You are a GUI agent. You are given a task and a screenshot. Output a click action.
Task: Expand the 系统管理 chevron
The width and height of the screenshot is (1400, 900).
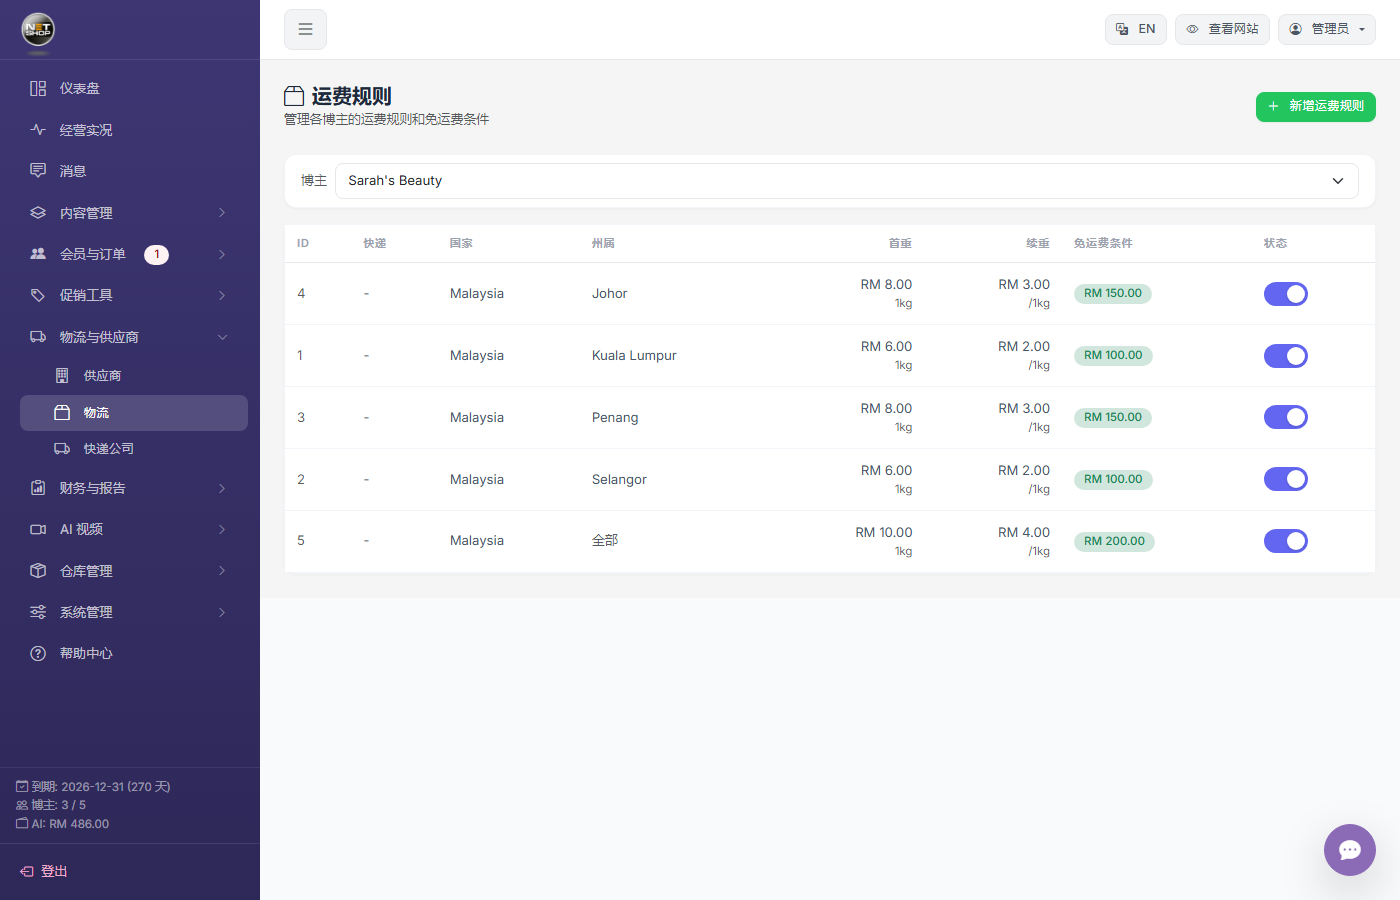222,612
